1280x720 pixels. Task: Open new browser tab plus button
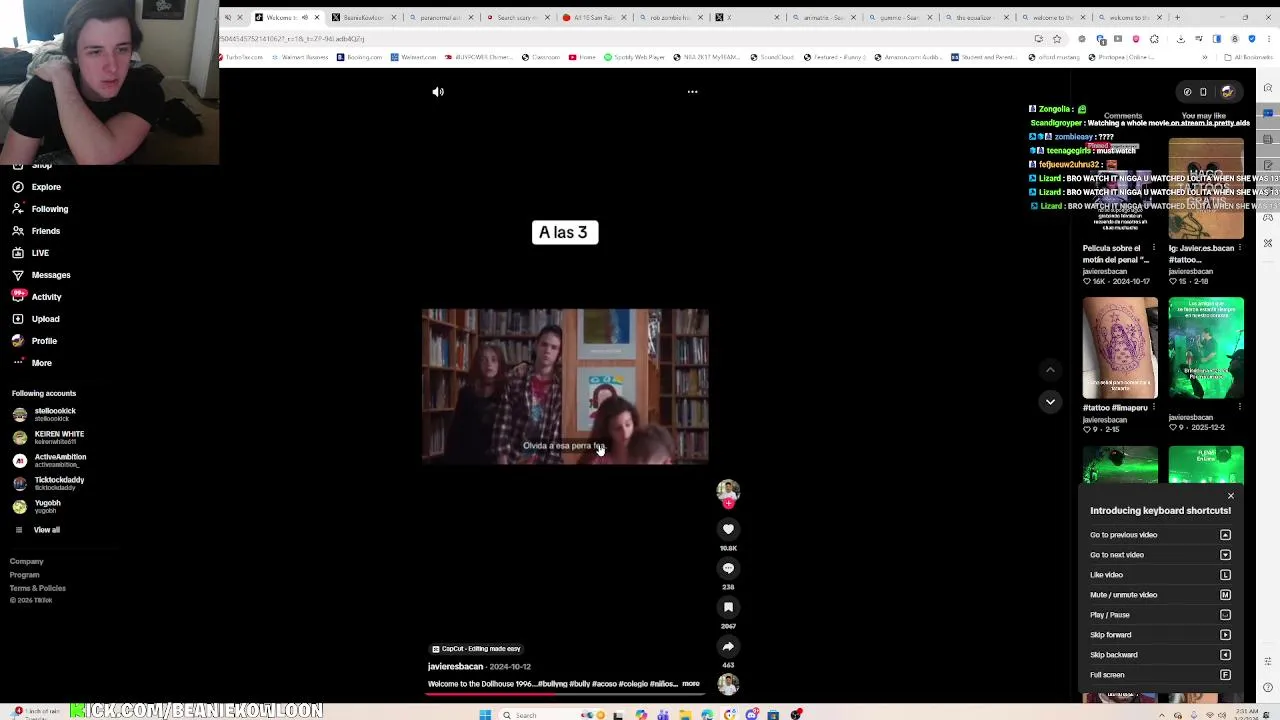pos(1177,17)
